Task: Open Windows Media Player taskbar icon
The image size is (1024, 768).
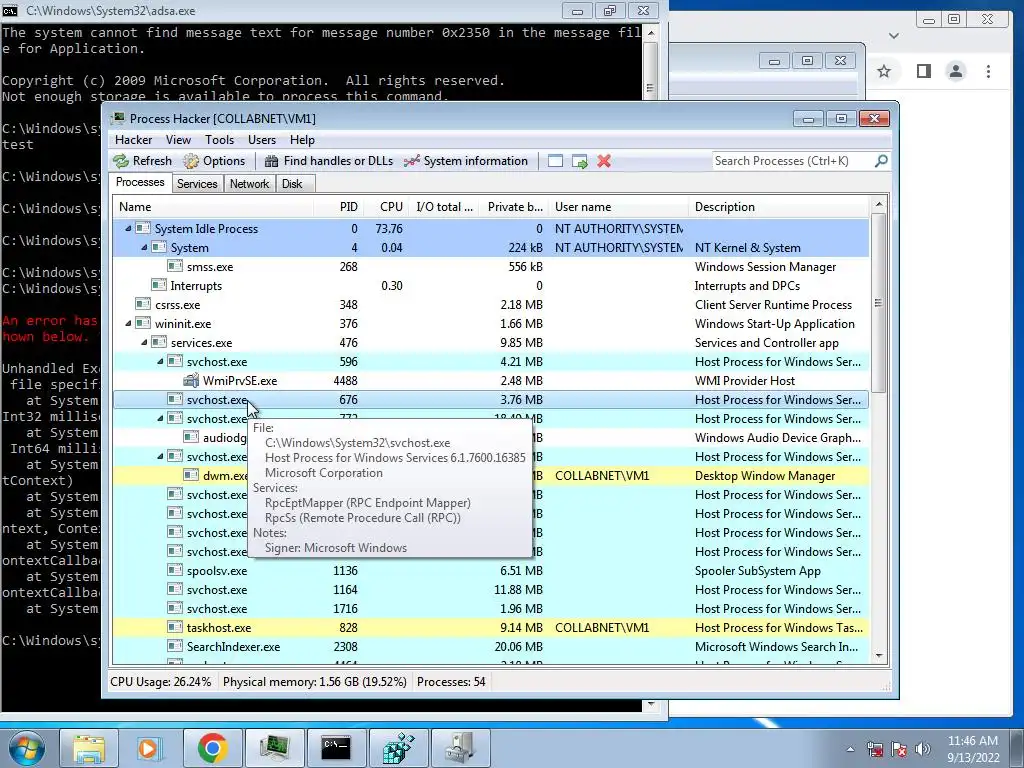Action: 150,748
